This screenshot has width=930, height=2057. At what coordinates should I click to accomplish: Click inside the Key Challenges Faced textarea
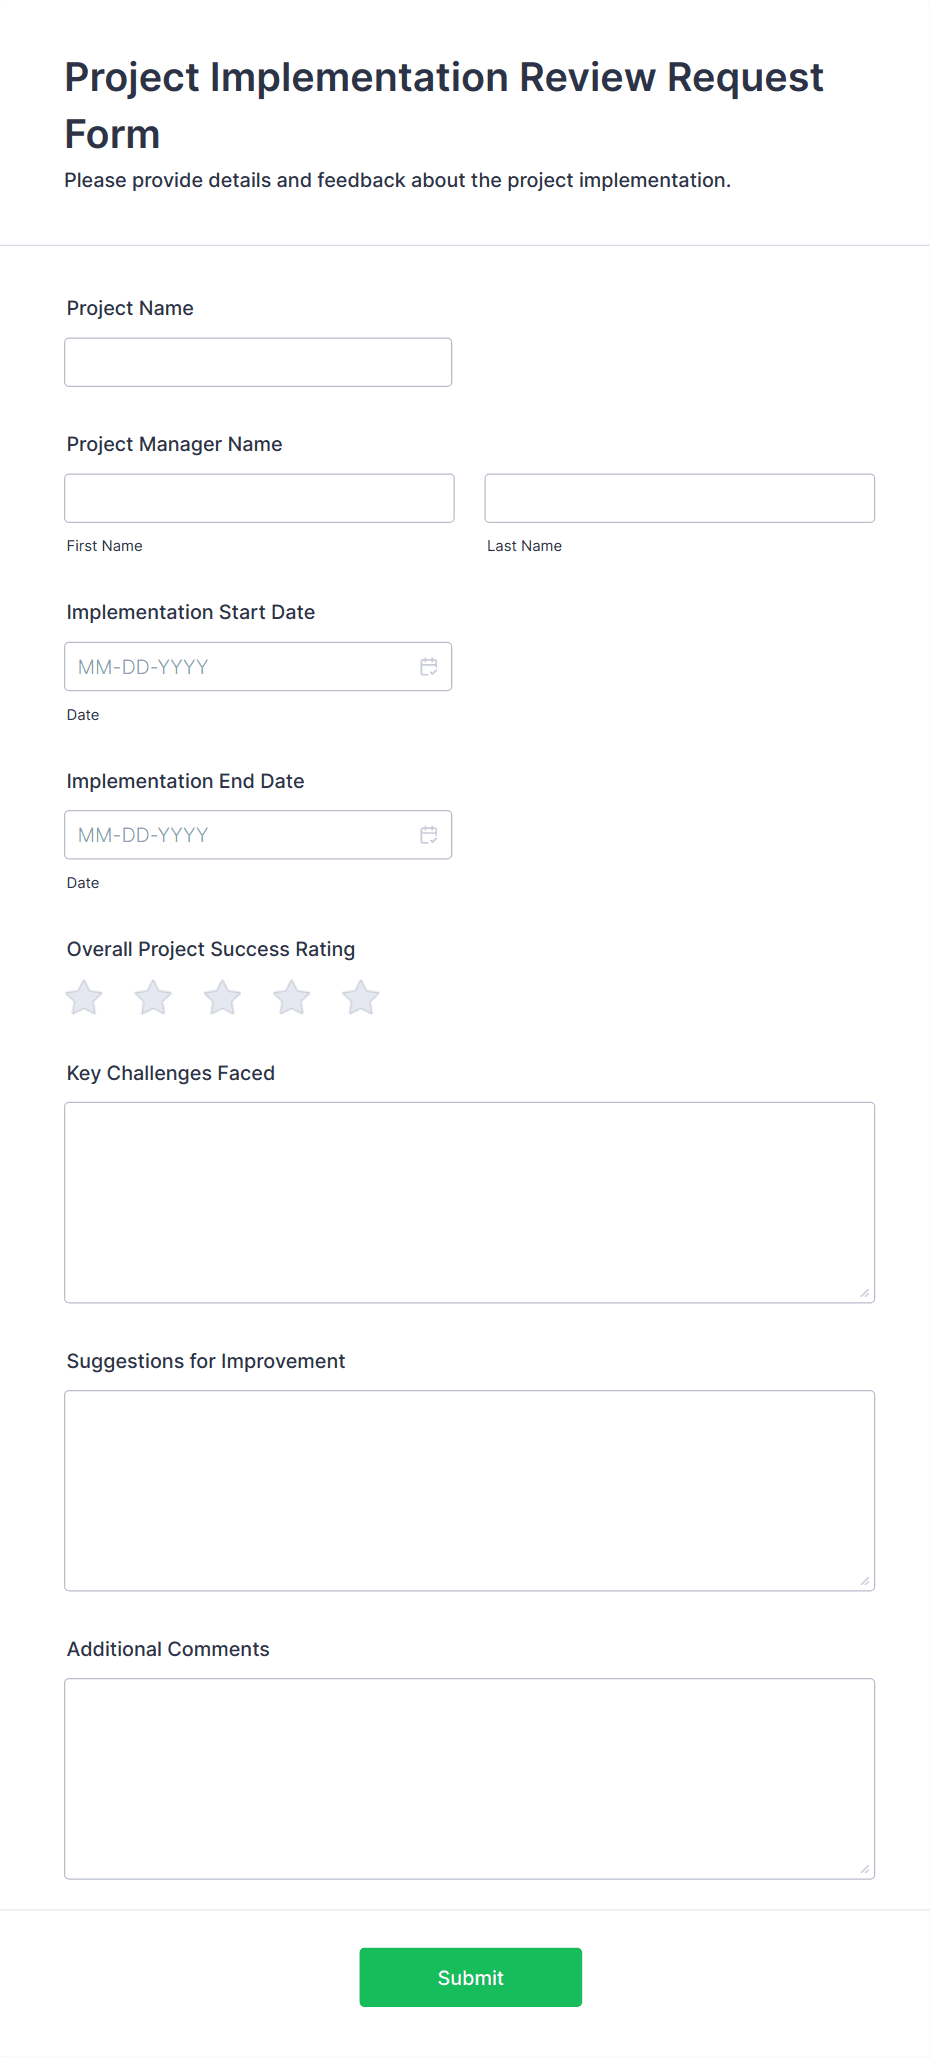(x=469, y=1202)
